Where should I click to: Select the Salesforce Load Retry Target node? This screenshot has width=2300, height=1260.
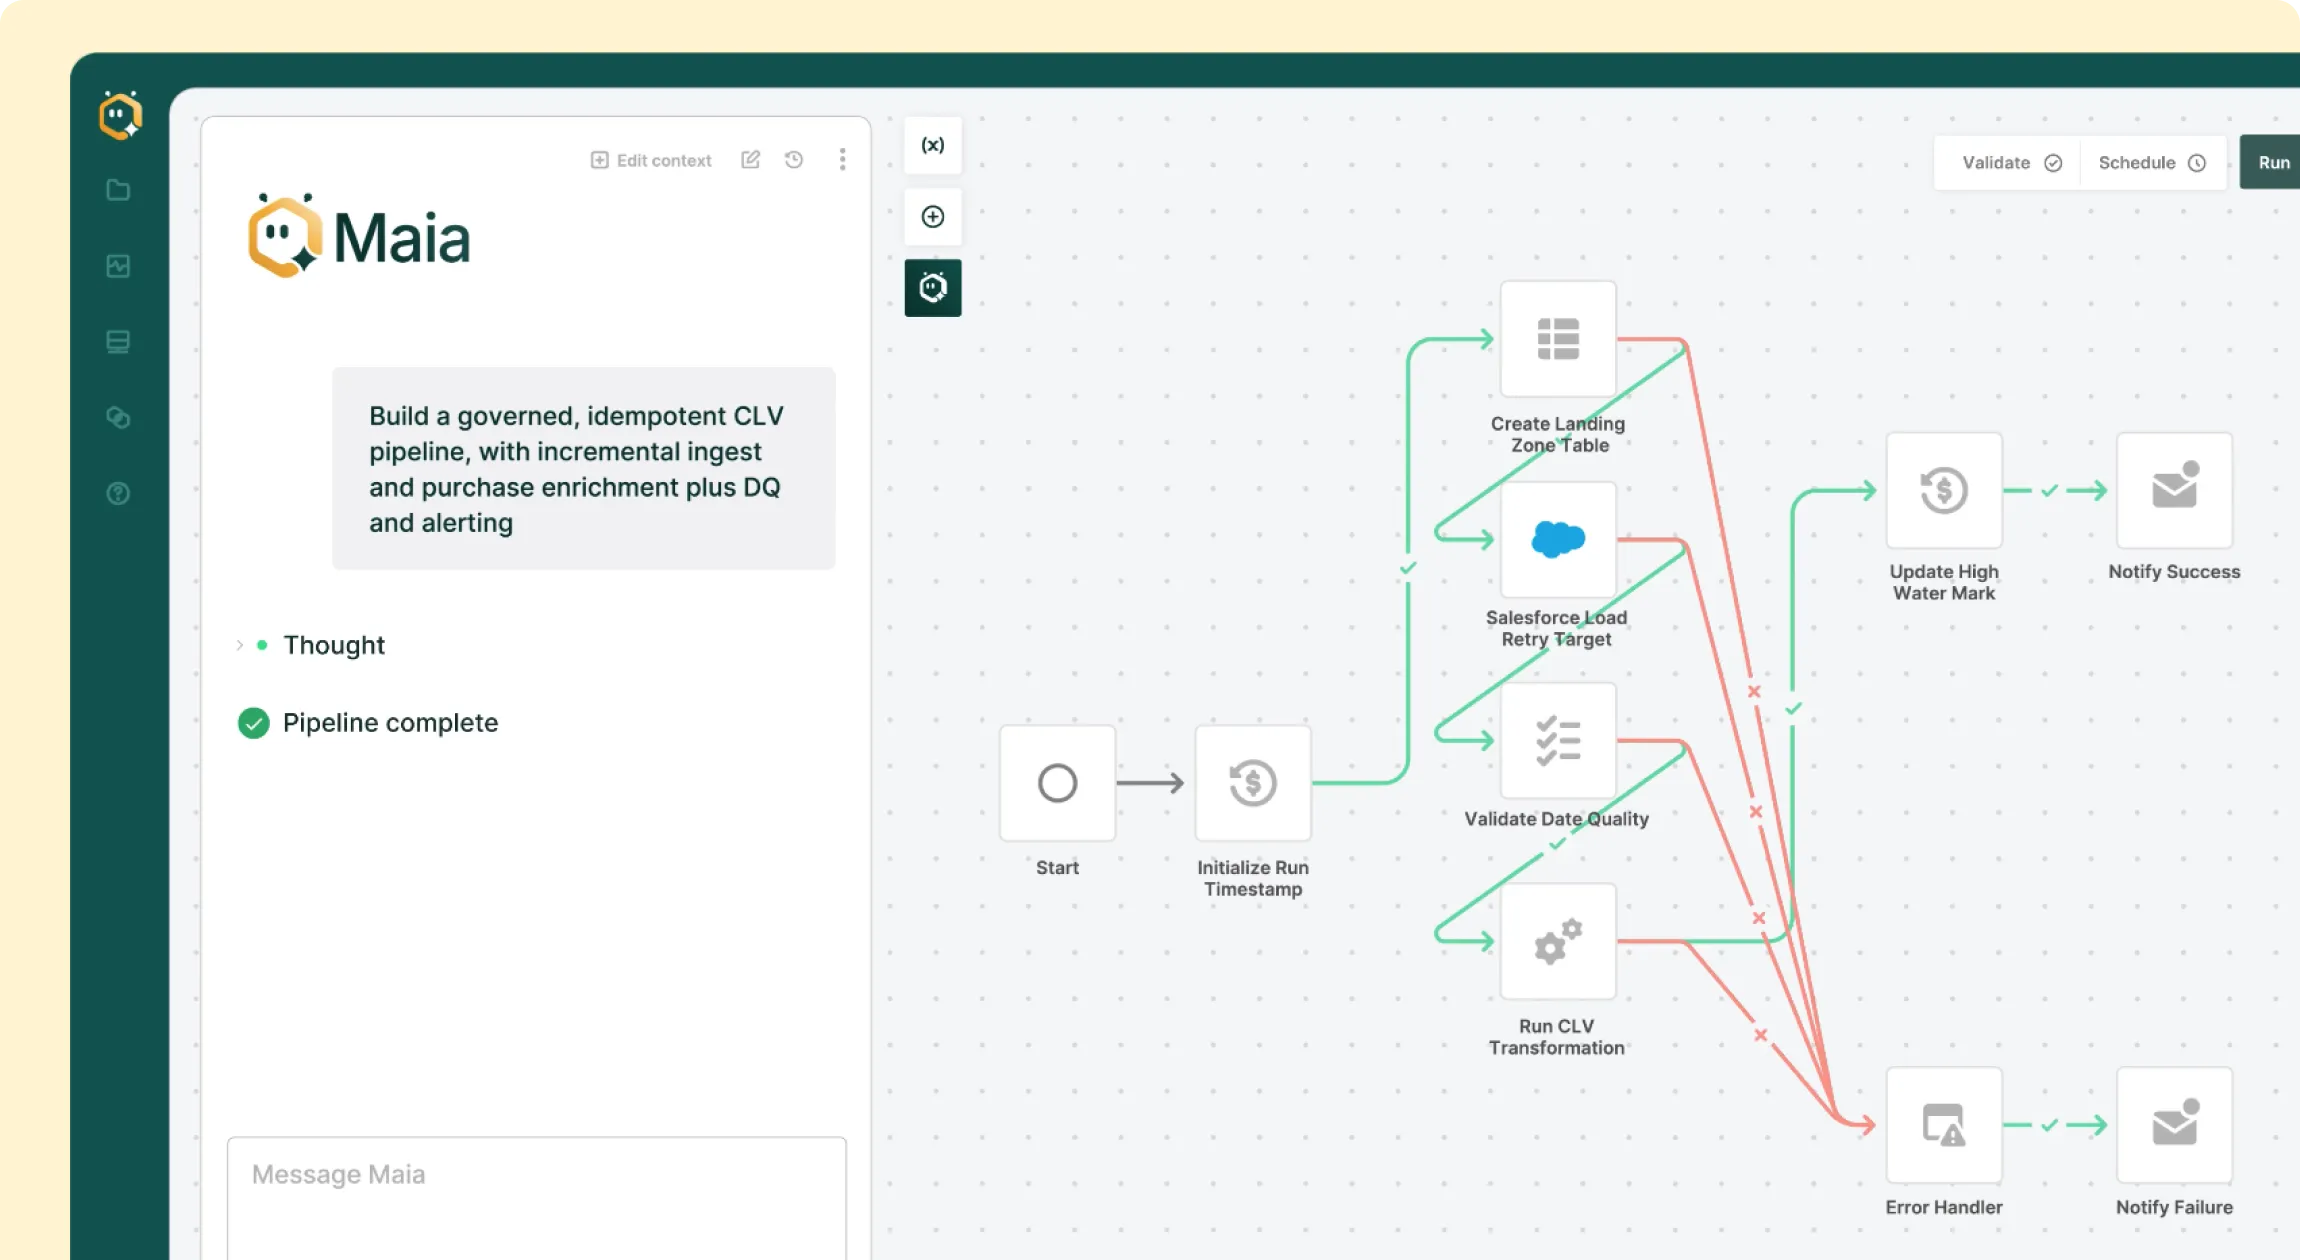click(x=1557, y=540)
